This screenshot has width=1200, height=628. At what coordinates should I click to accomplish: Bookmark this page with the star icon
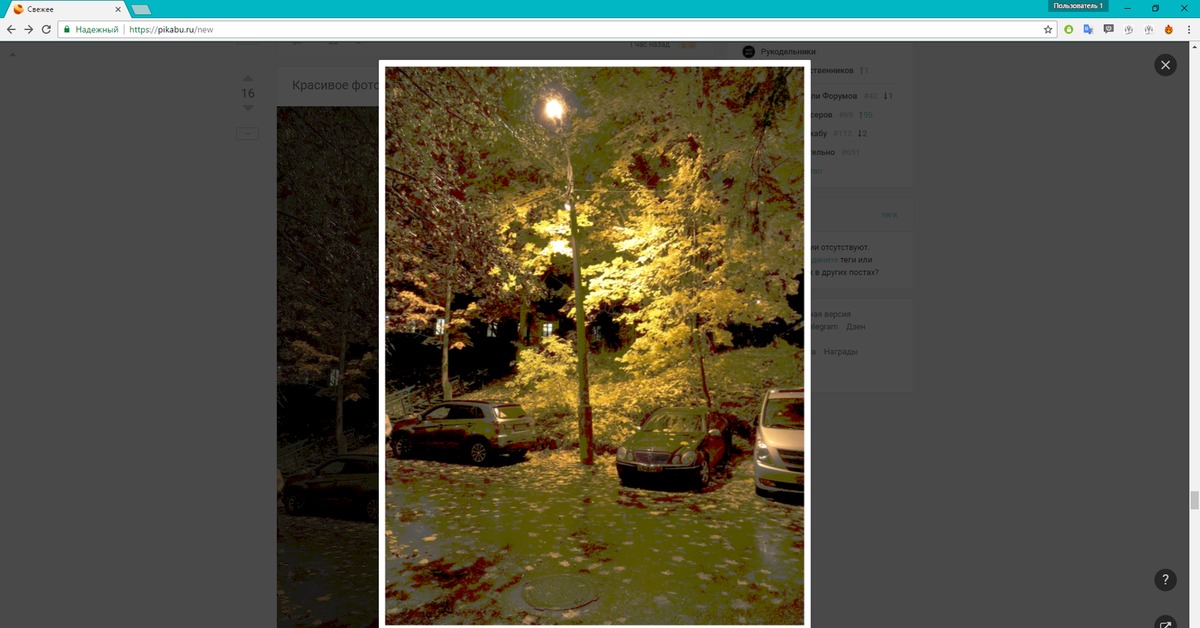click(x=1048, y=30)
